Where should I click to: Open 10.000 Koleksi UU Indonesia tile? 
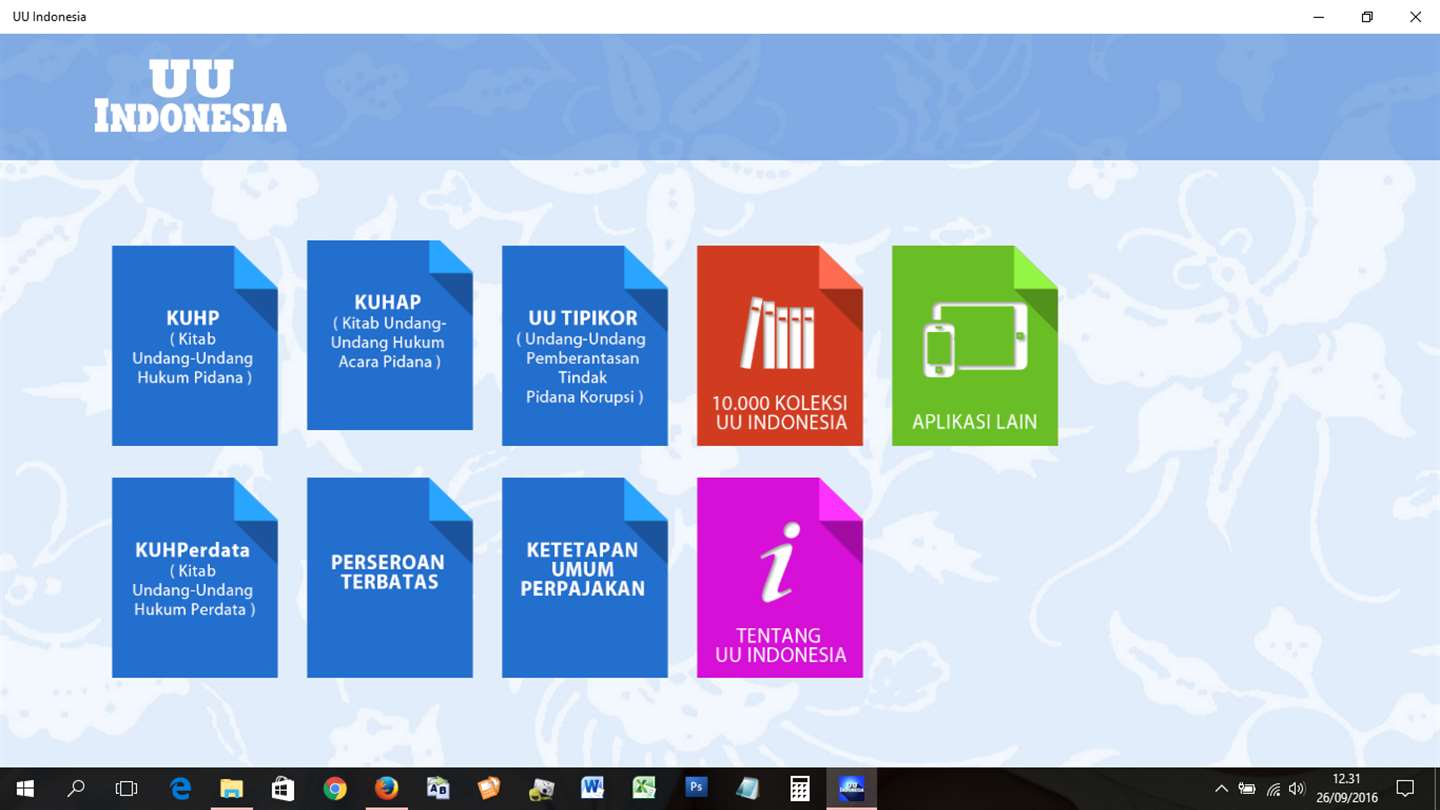[780, 346]
